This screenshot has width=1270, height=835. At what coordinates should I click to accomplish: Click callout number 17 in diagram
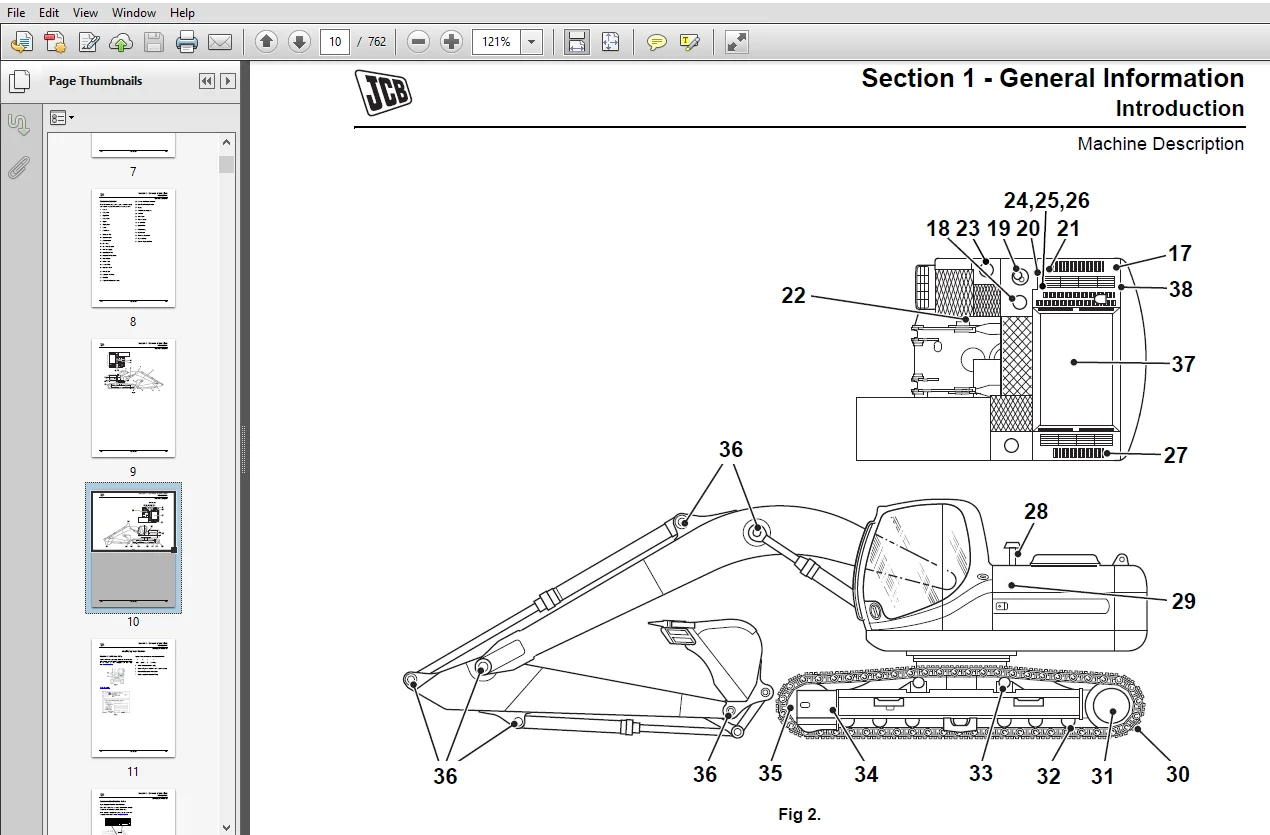tap(1180, 254)
